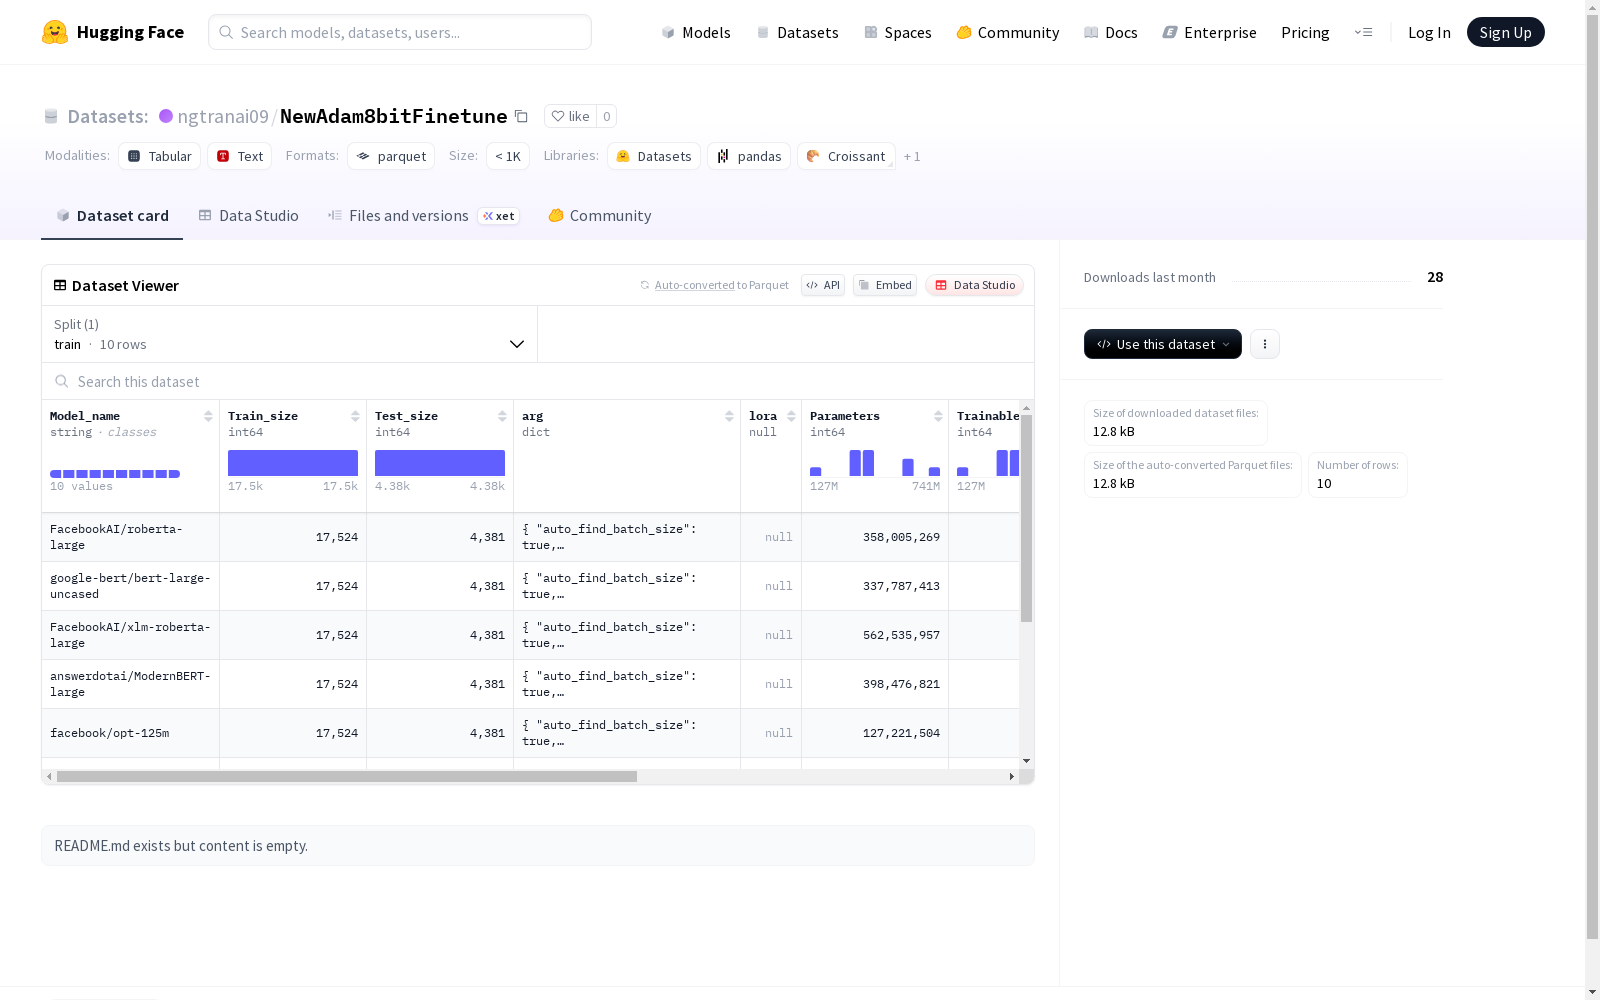Sort by the lora column
This screenshot has height=1000, width=1600.
791,416
